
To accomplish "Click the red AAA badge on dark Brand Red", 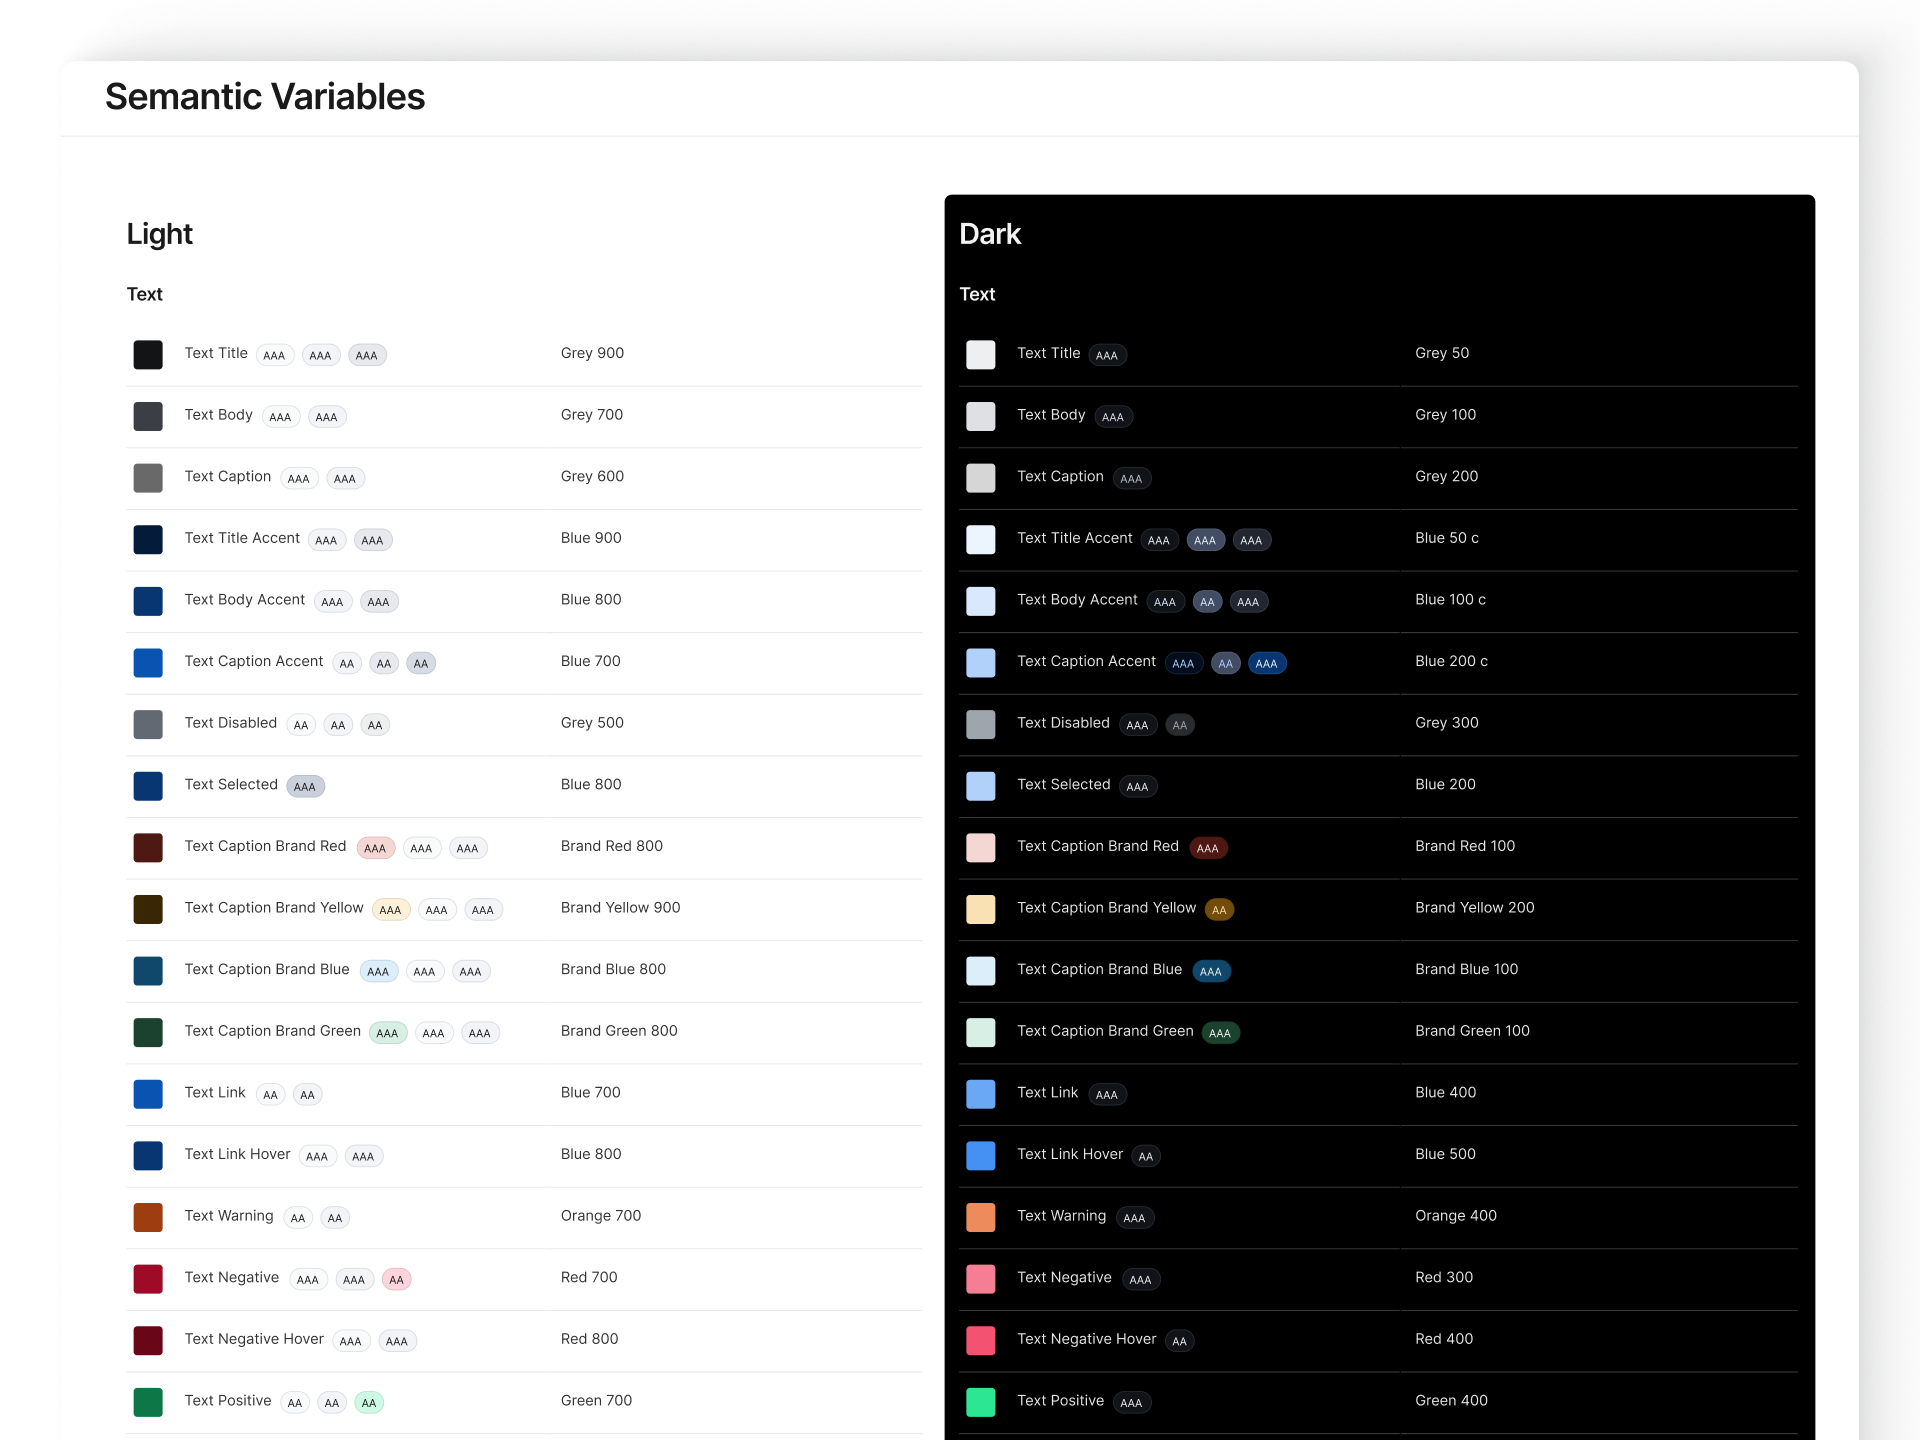I will (1207, 849).
